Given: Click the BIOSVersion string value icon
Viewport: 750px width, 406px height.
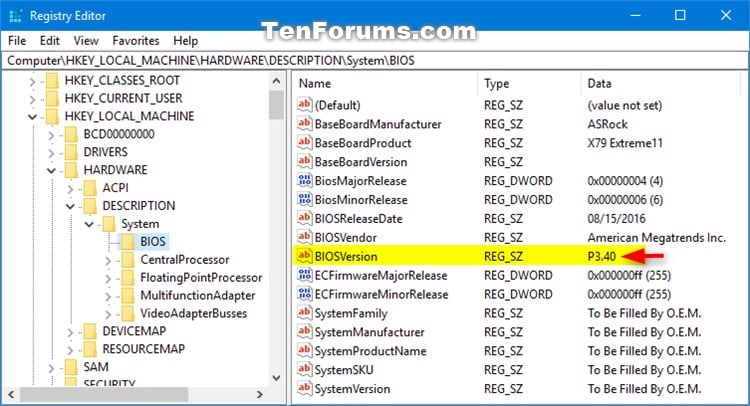Looking at the screenshot, I should [x=304, y=256].
